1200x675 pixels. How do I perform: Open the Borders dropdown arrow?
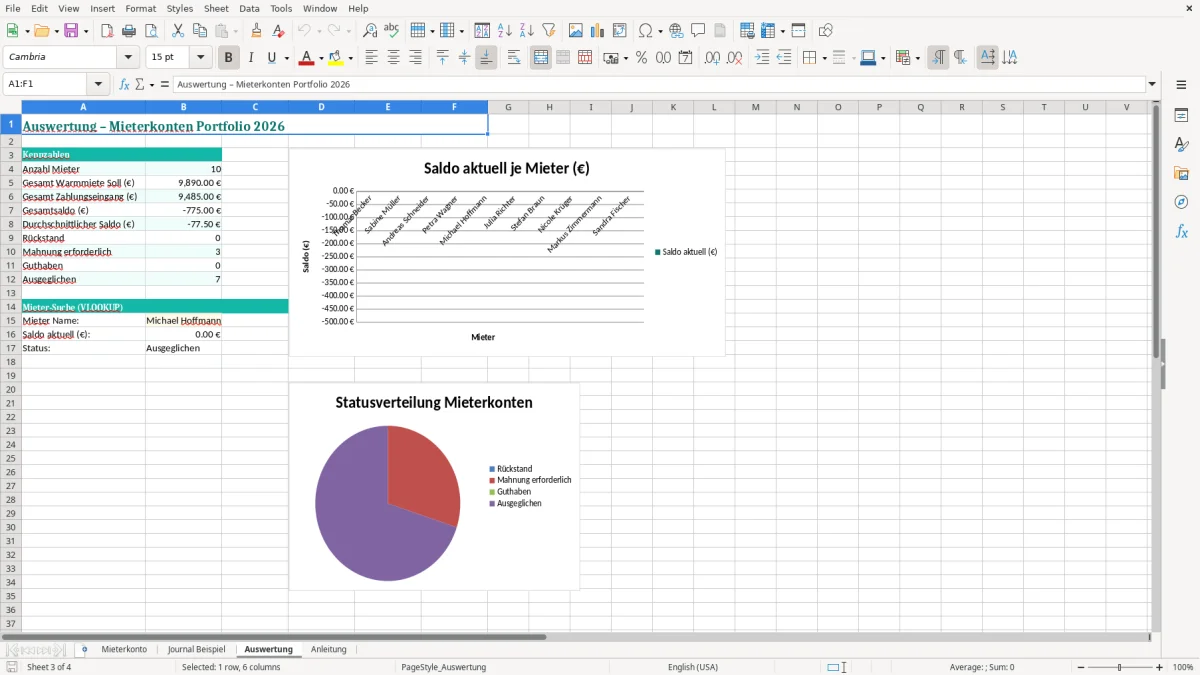coord(823,58)
